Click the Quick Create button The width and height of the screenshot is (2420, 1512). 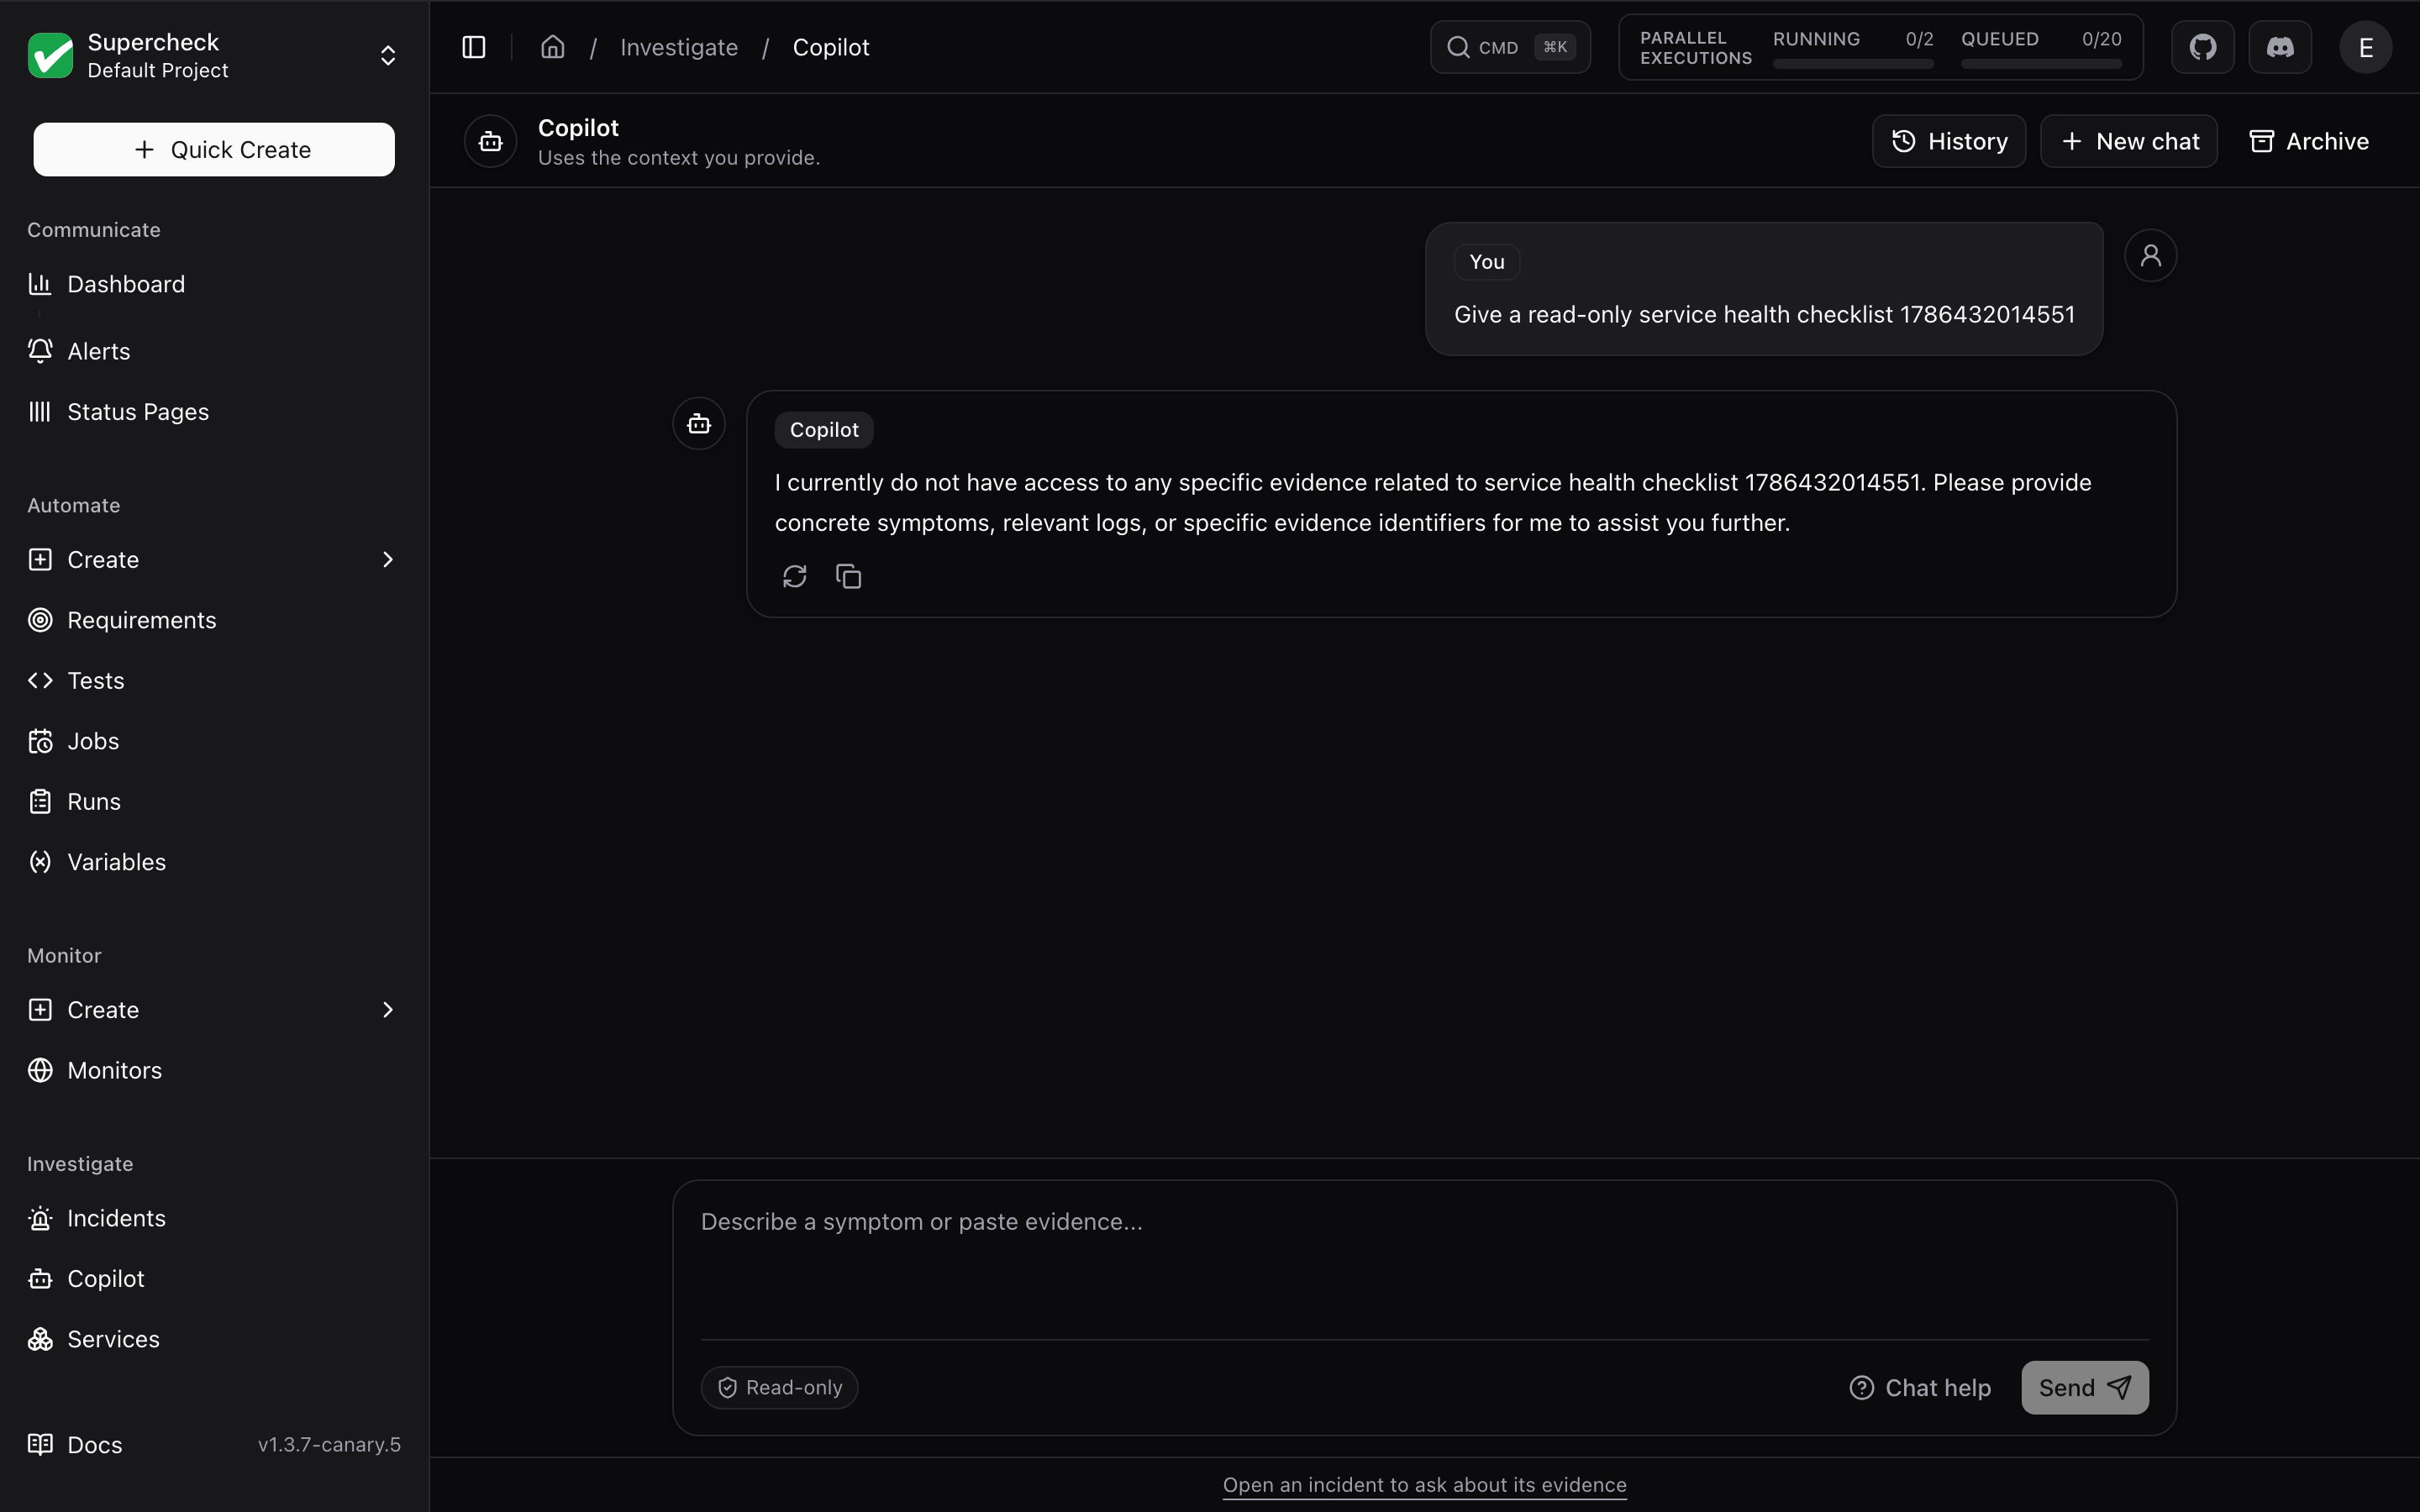(214, 150)
